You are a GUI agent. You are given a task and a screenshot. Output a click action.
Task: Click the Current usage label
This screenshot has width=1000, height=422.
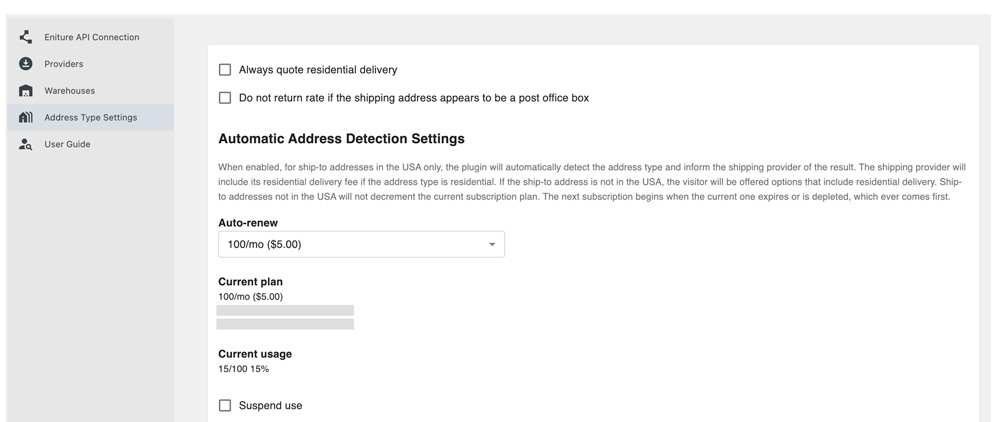click(254, 354)
